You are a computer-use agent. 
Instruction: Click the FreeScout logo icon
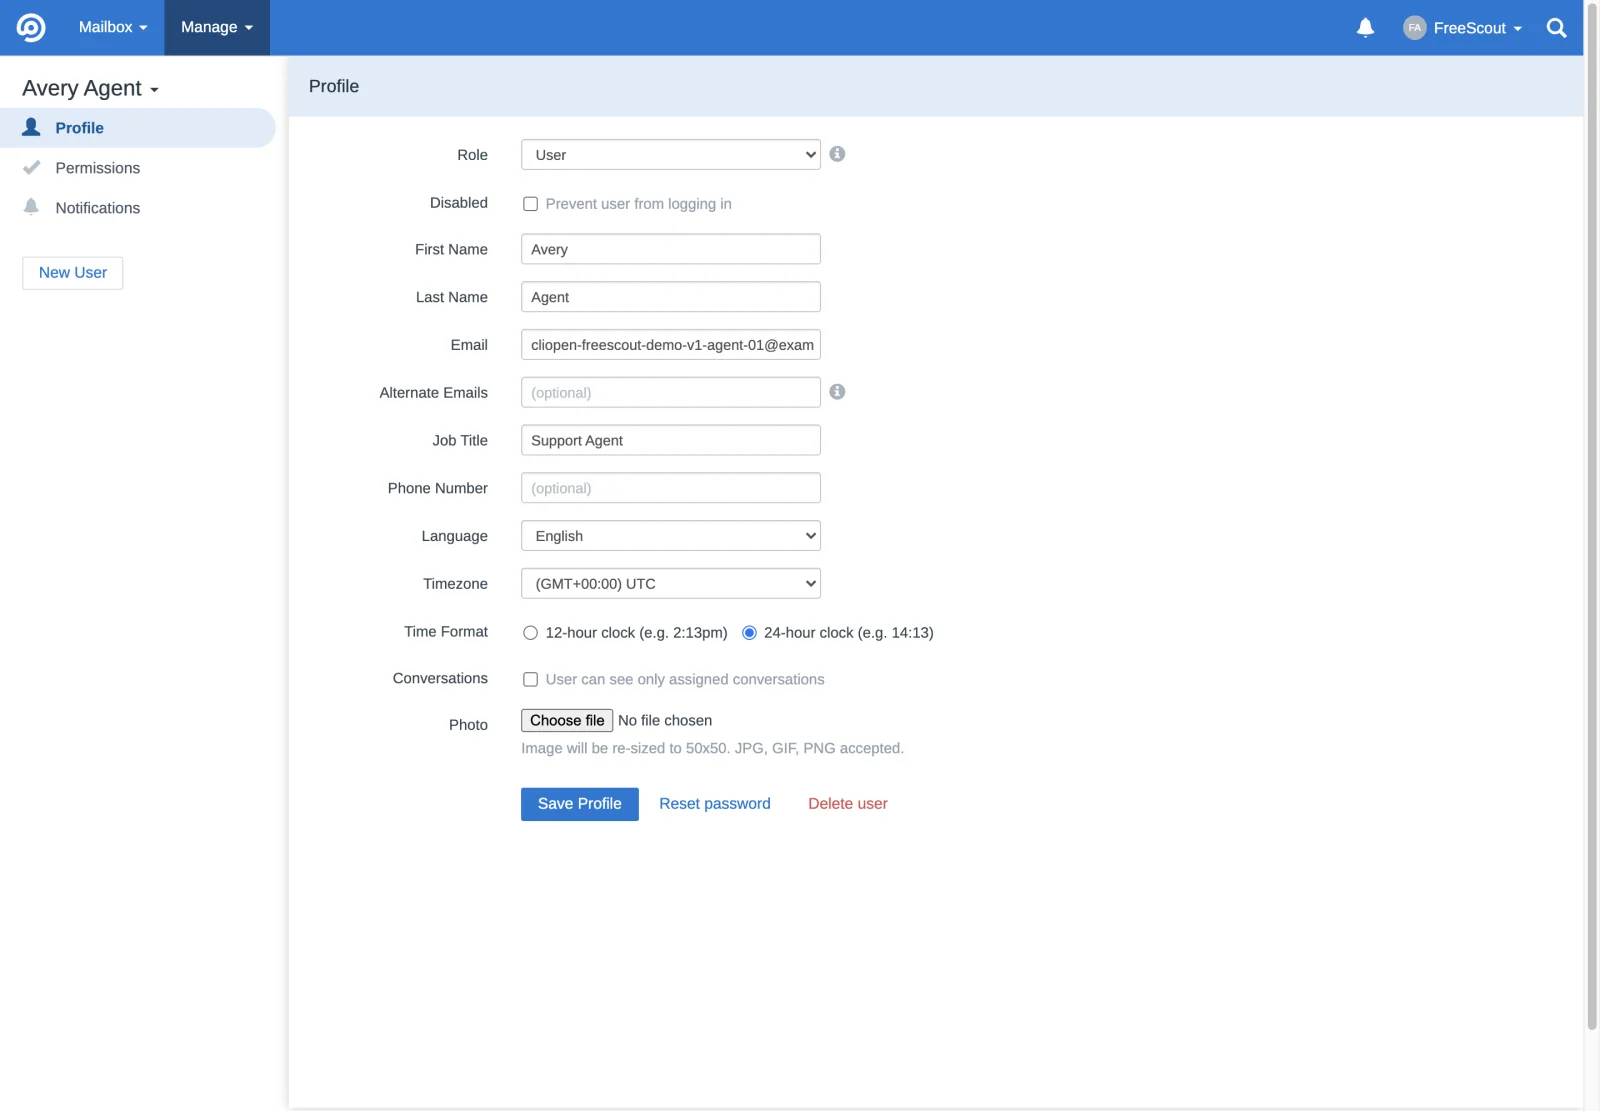point(31,28)
